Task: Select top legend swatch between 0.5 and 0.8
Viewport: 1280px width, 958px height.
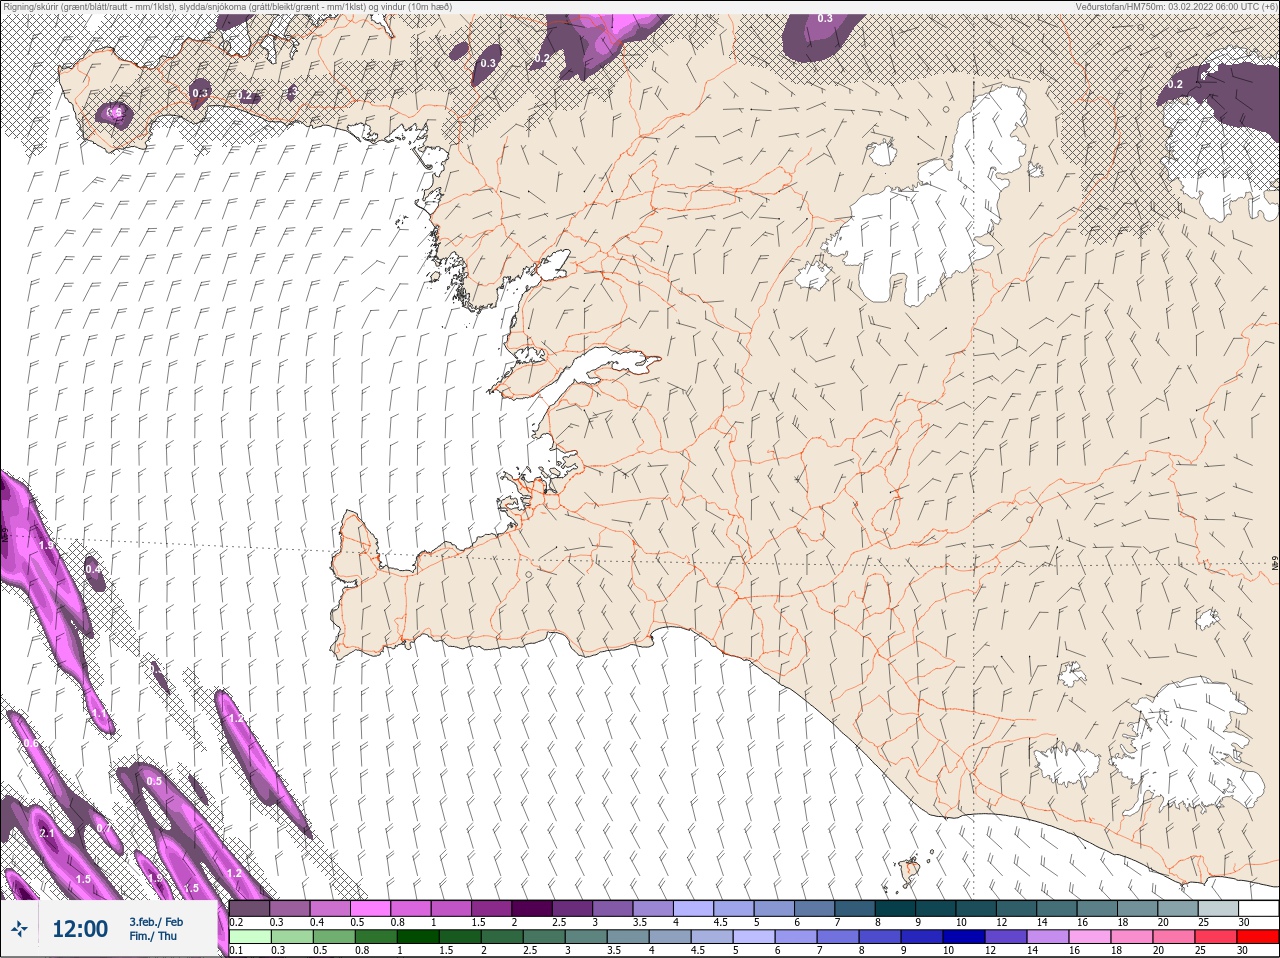Action: [370, 908]
